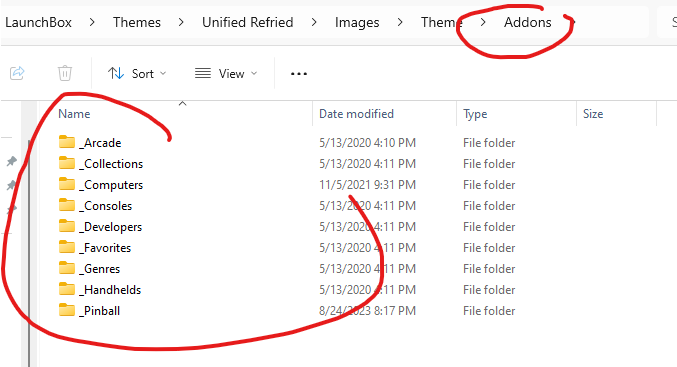The image size is (677, 367).
Task: Expand chevron after Themes breadcrumb
Action: tap(181, 22)
